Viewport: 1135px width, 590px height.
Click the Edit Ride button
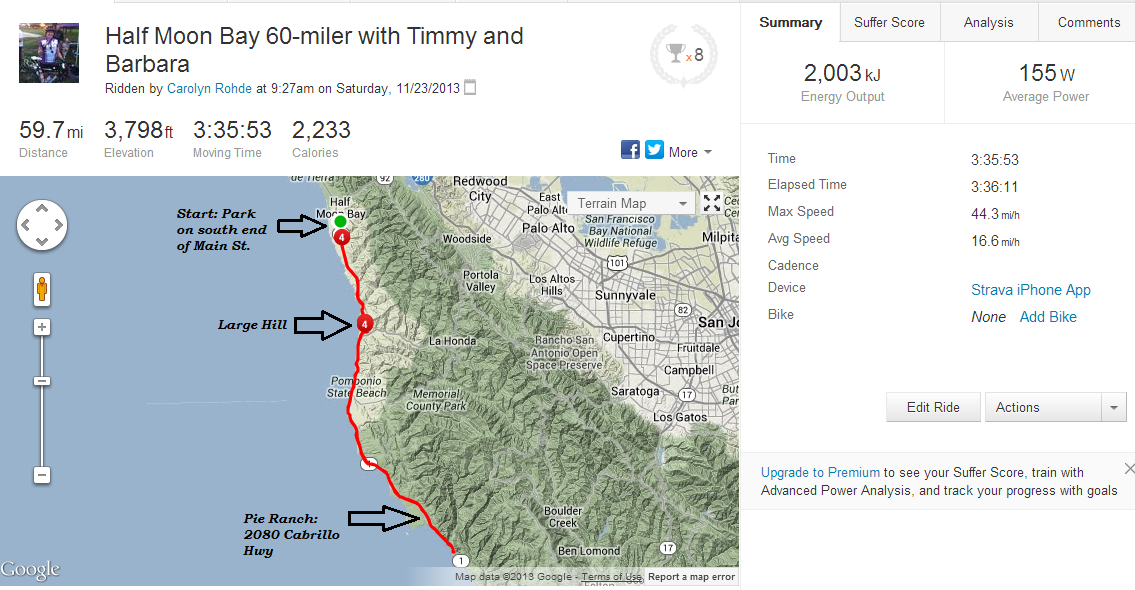932,407
